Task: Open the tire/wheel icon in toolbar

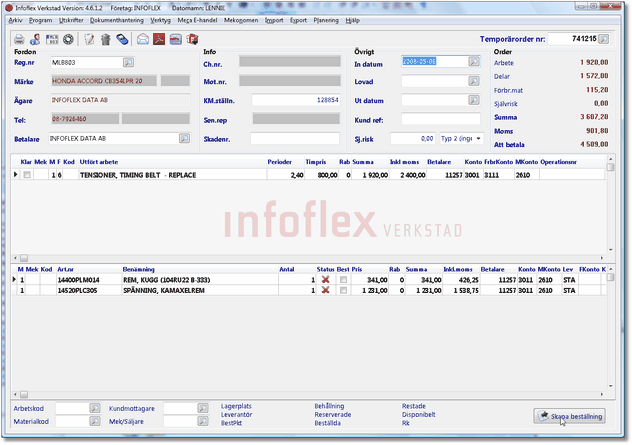Action: tap(69, 39)
